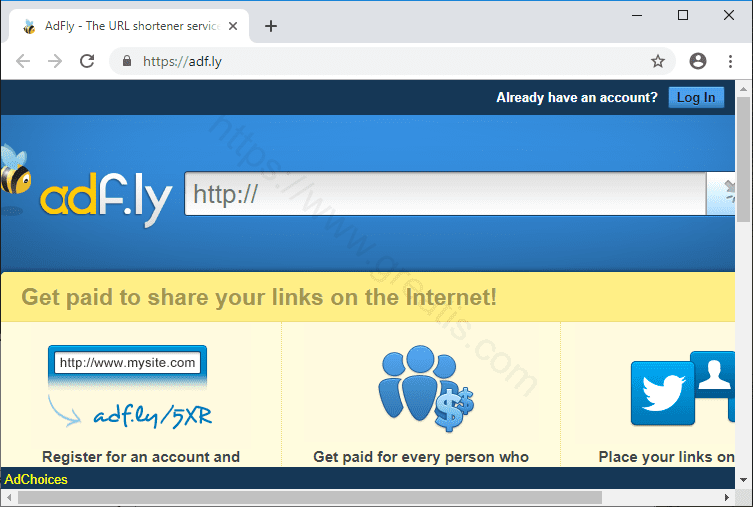Viewport: 753px width, 507px height.
Task: Close the AdFly tab
Action: (x=233, y=26)
